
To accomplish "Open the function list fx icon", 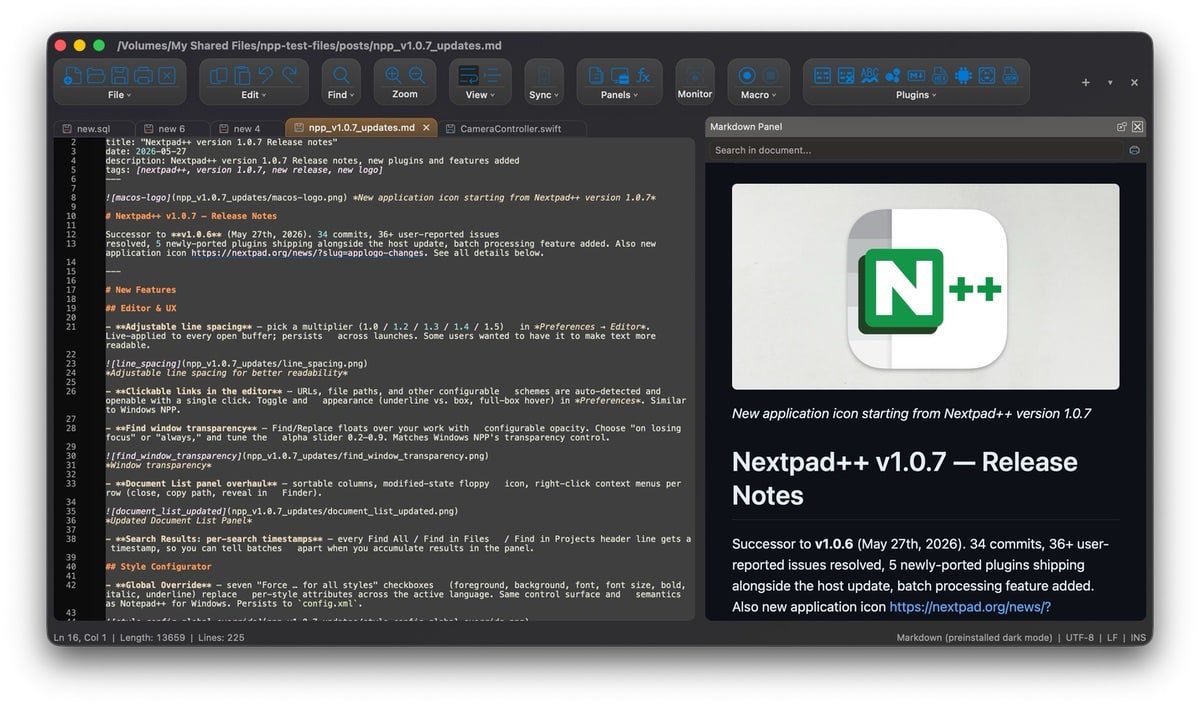I will coord(644,75).
